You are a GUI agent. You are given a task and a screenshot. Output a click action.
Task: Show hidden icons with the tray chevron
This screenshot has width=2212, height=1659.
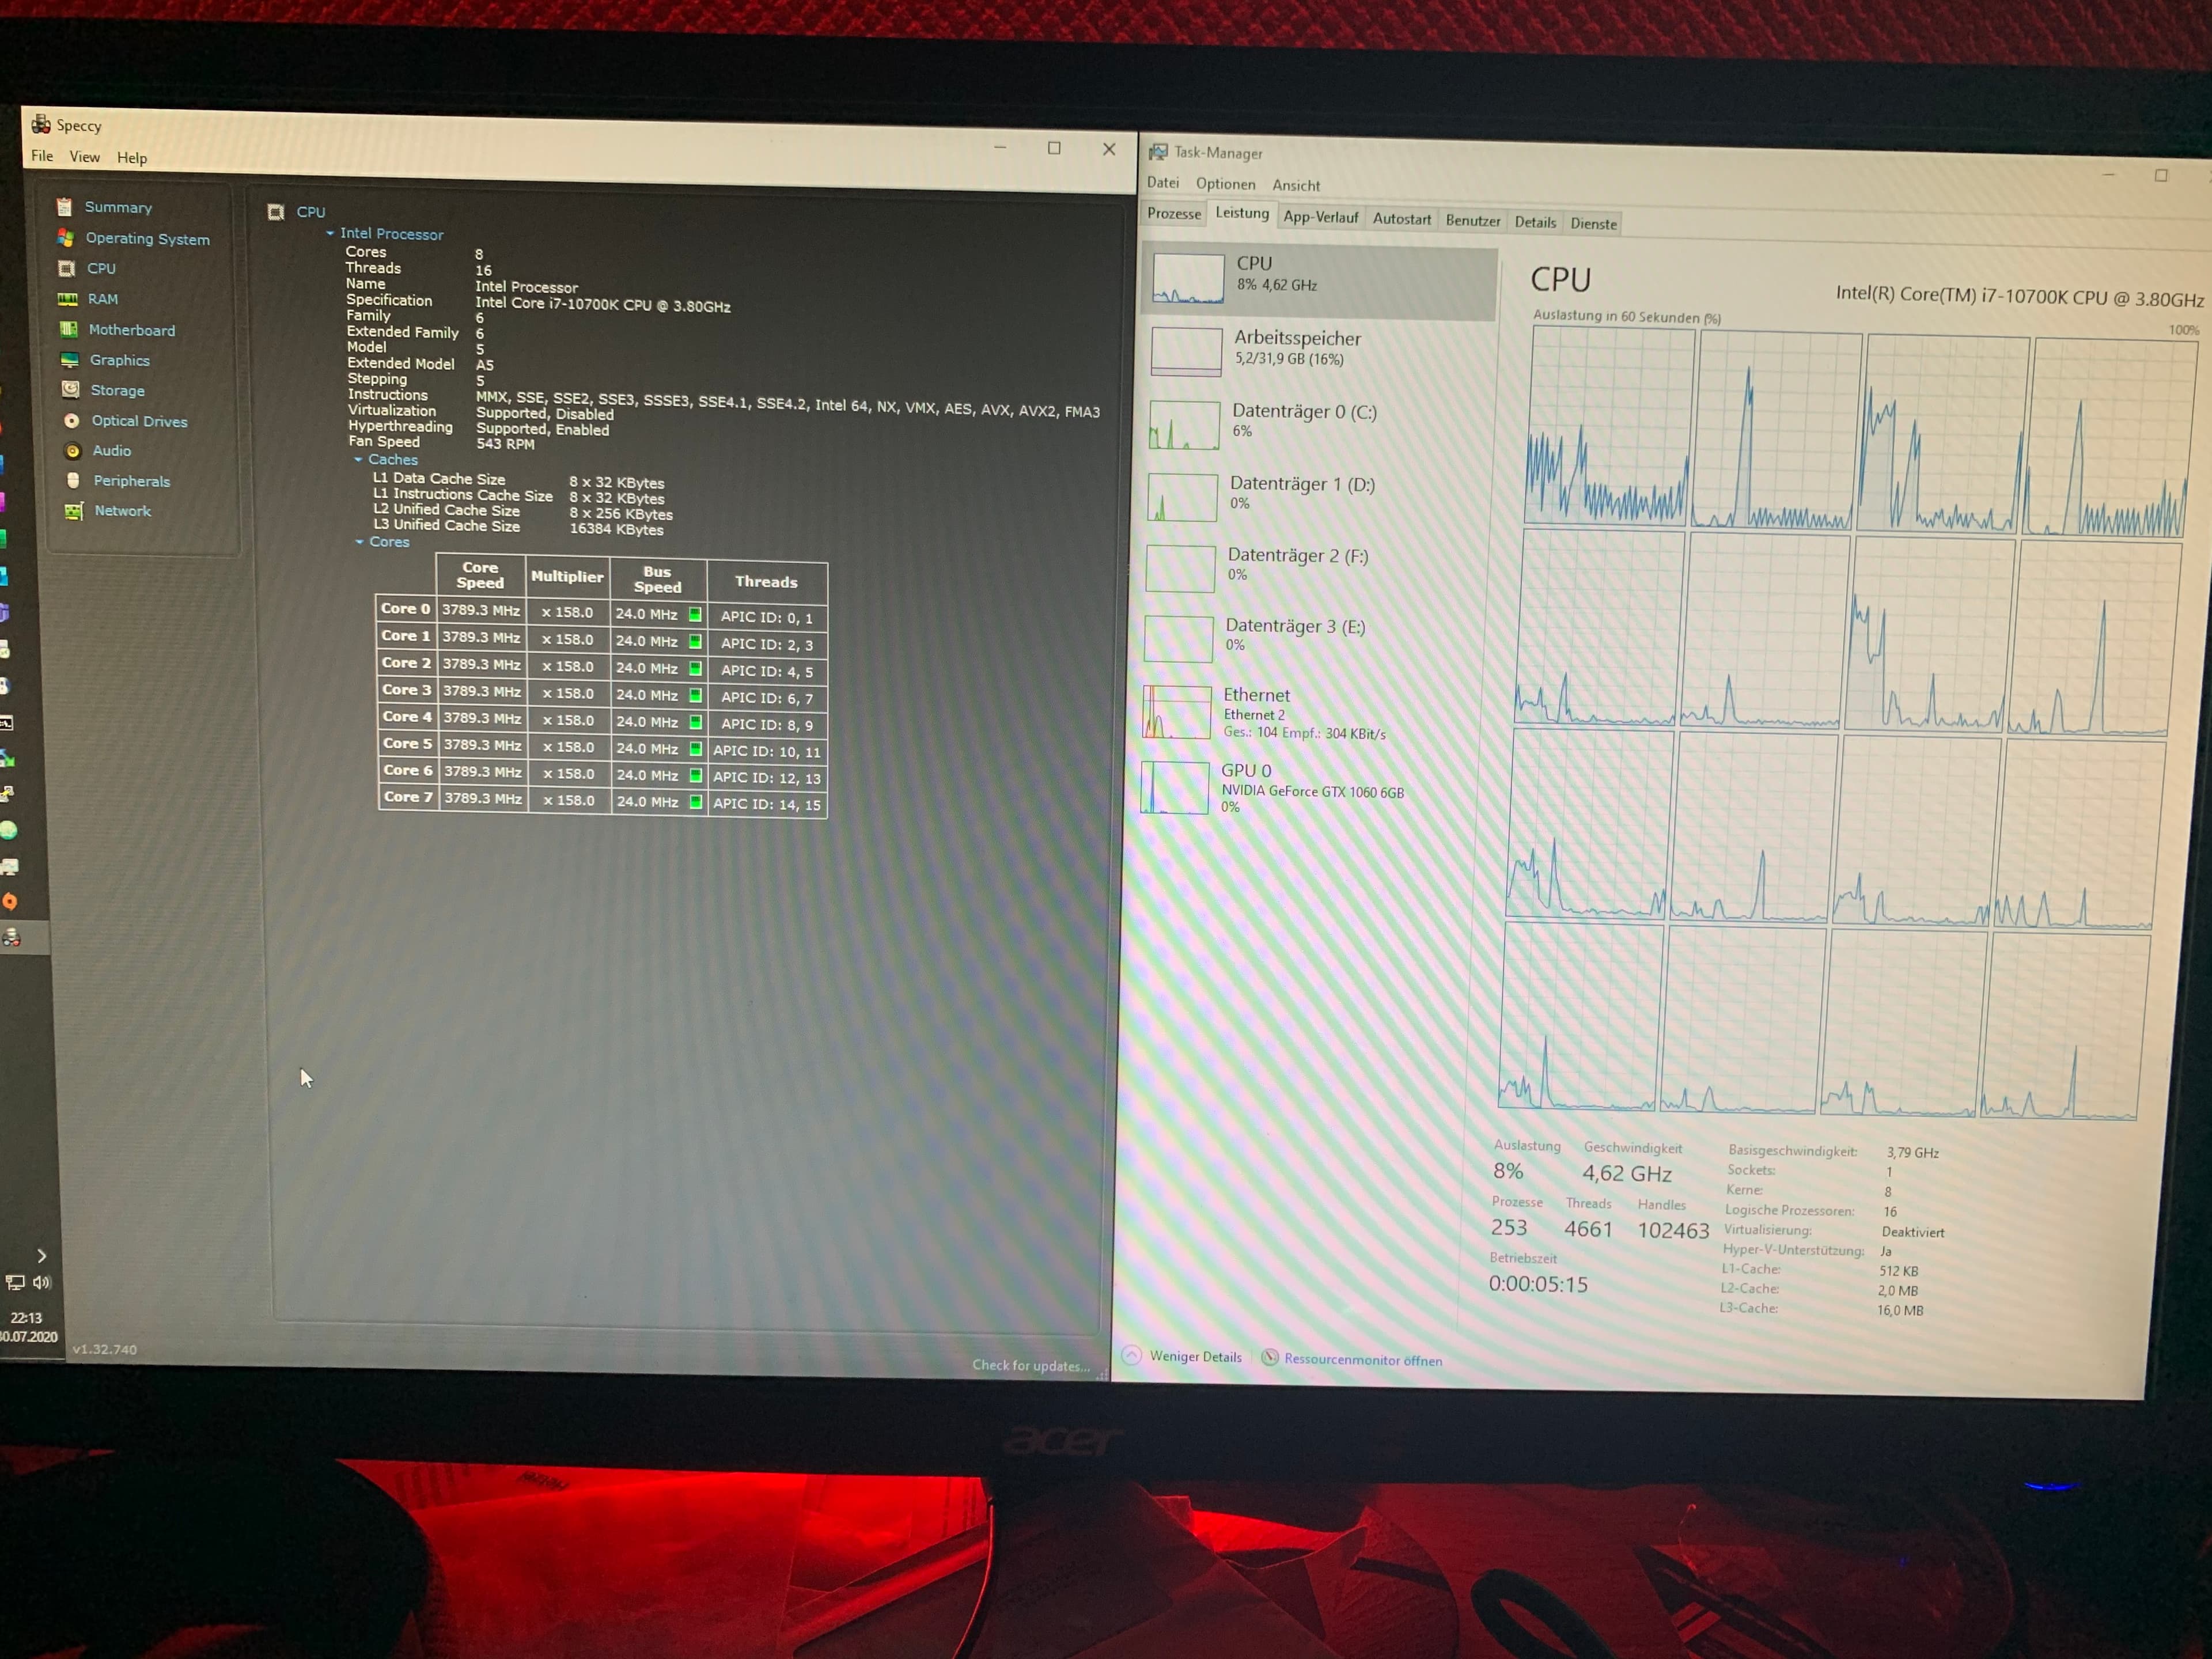tap(41, 1255)
